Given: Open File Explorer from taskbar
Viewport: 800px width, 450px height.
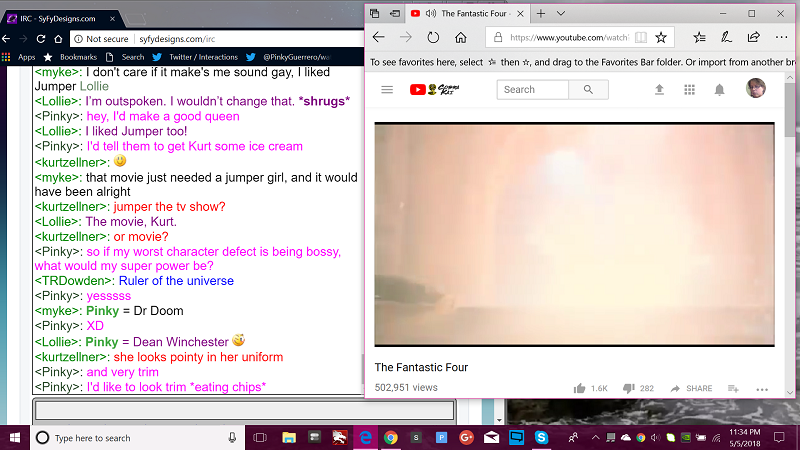Looking at the screenshot, I should tap(289, 438).
